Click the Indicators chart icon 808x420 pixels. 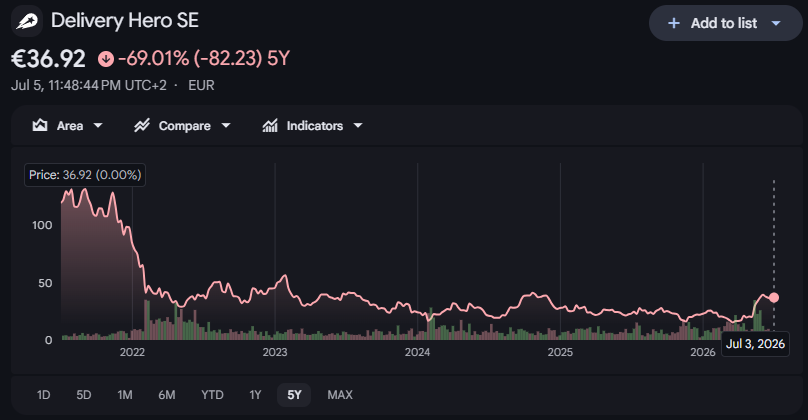pyautogui.click(x=270, y=125)
